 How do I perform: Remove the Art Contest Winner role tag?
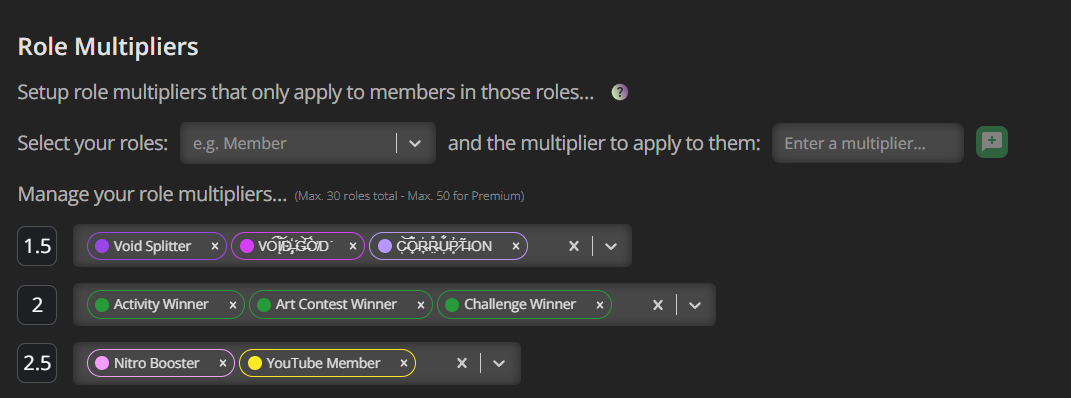tap(421, 304)
